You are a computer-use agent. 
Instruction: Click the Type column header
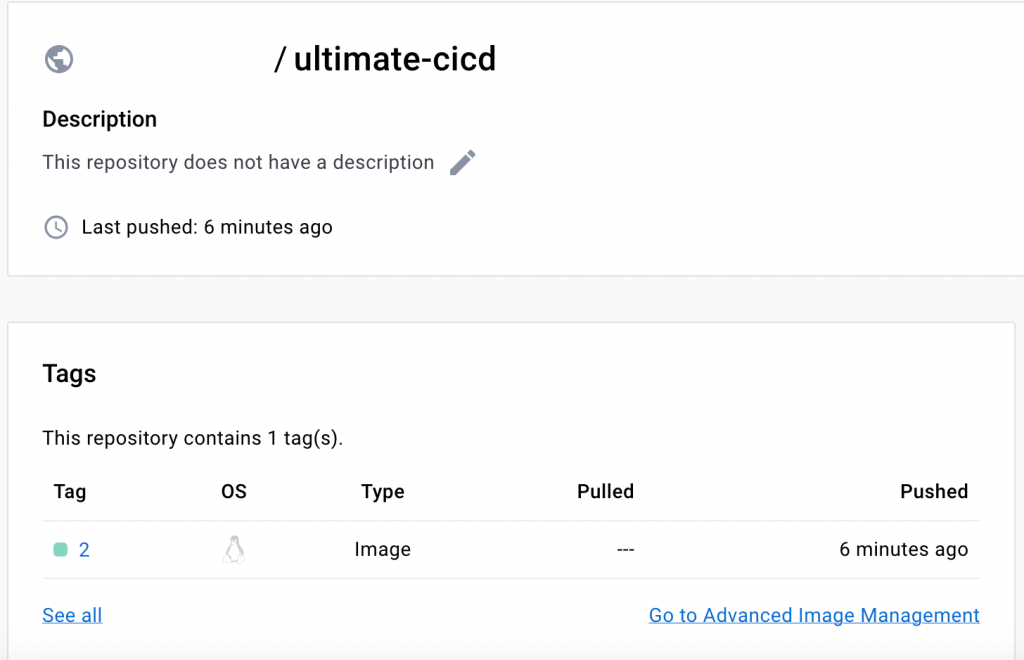[x=383, y=491]
